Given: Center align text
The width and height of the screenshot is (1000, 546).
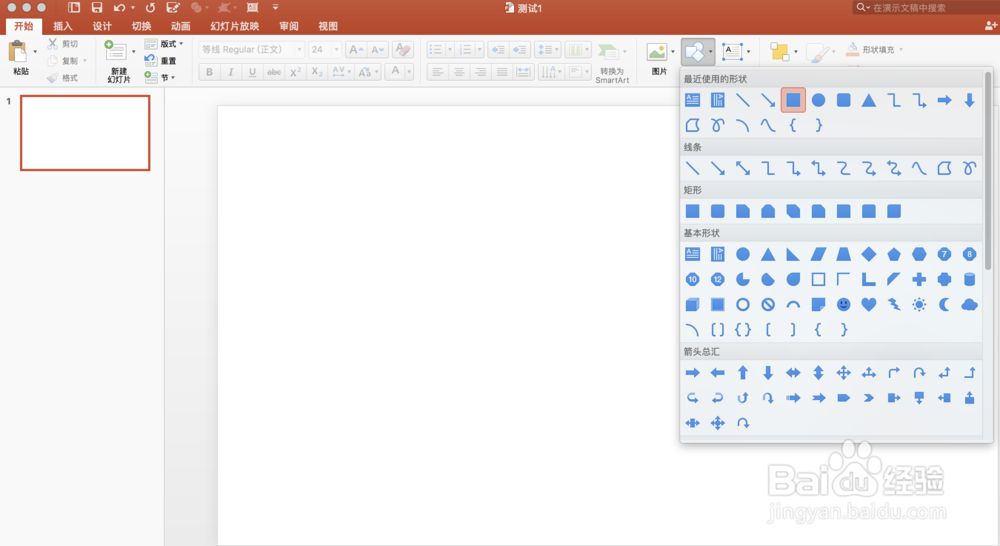Looking at the screenshot, I should coord(459,72).
